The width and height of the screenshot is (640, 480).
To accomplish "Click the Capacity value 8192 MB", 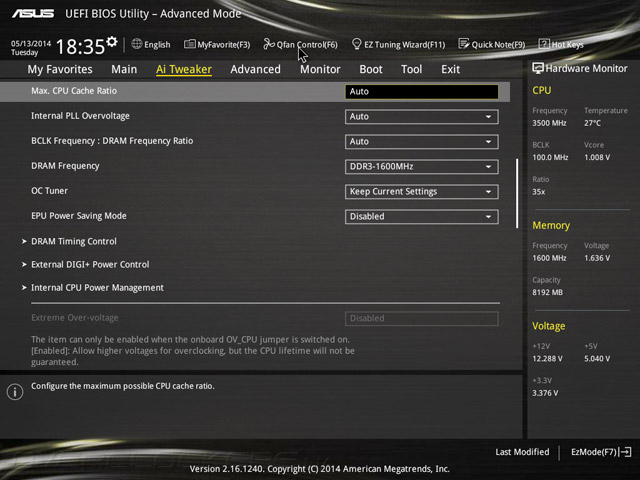I will point(547,292).
